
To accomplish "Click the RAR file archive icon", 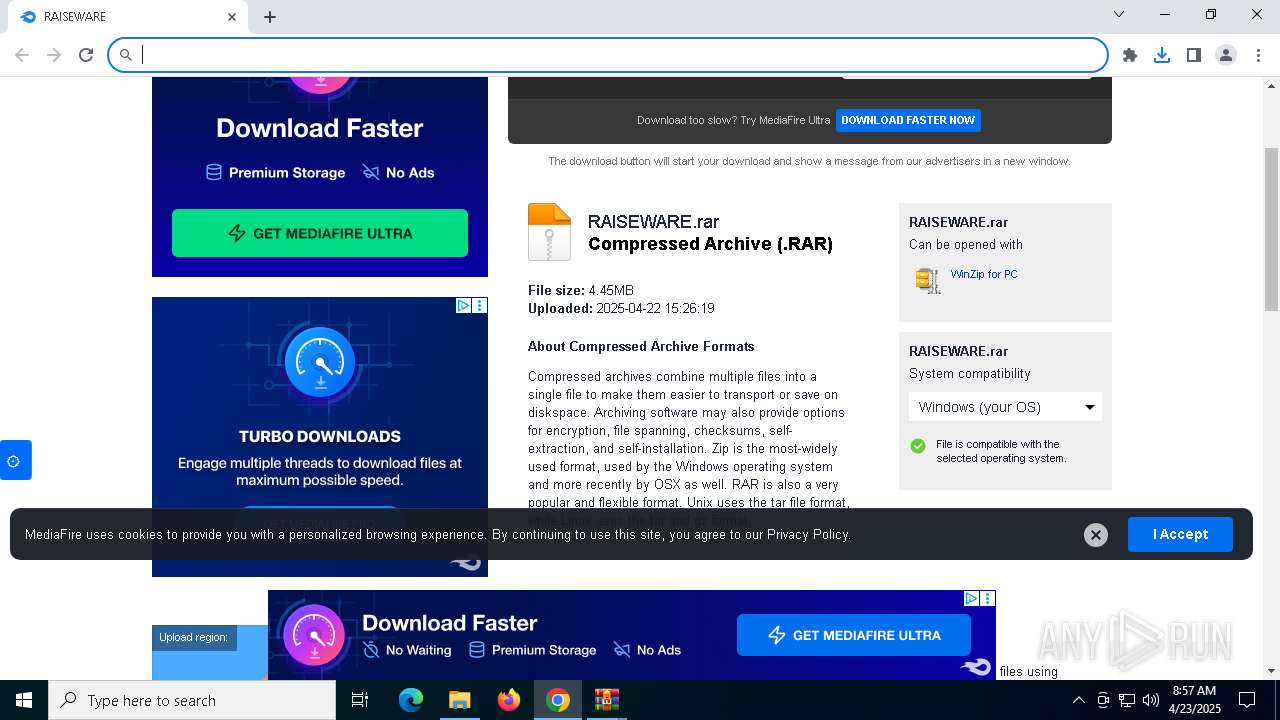I will (x=549, y=232).
